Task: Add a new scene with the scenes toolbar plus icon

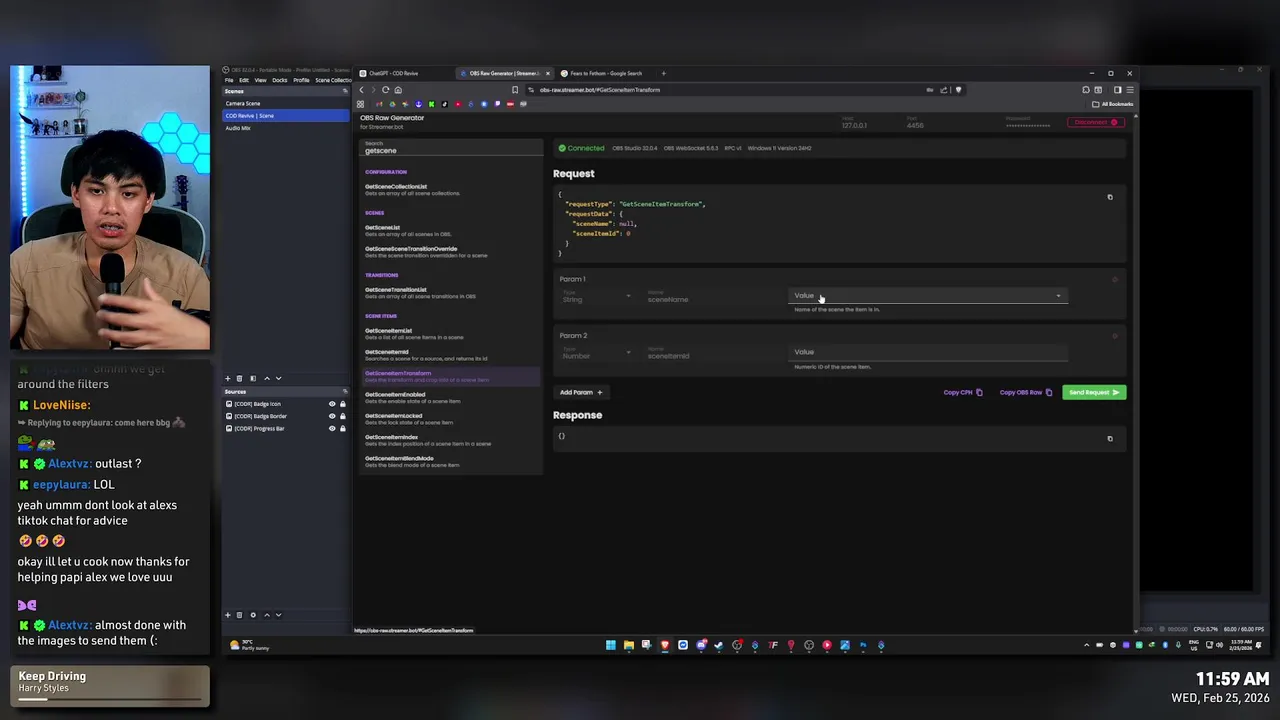Action: click(x=227, y=378)
